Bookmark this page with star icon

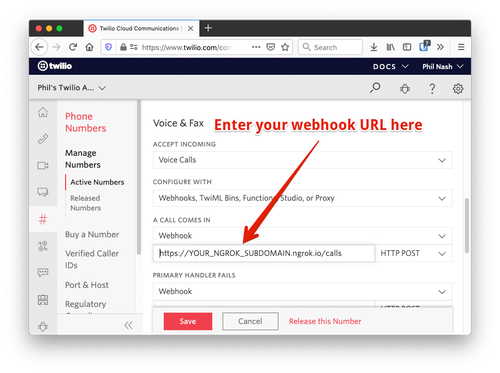coord(285,47)
